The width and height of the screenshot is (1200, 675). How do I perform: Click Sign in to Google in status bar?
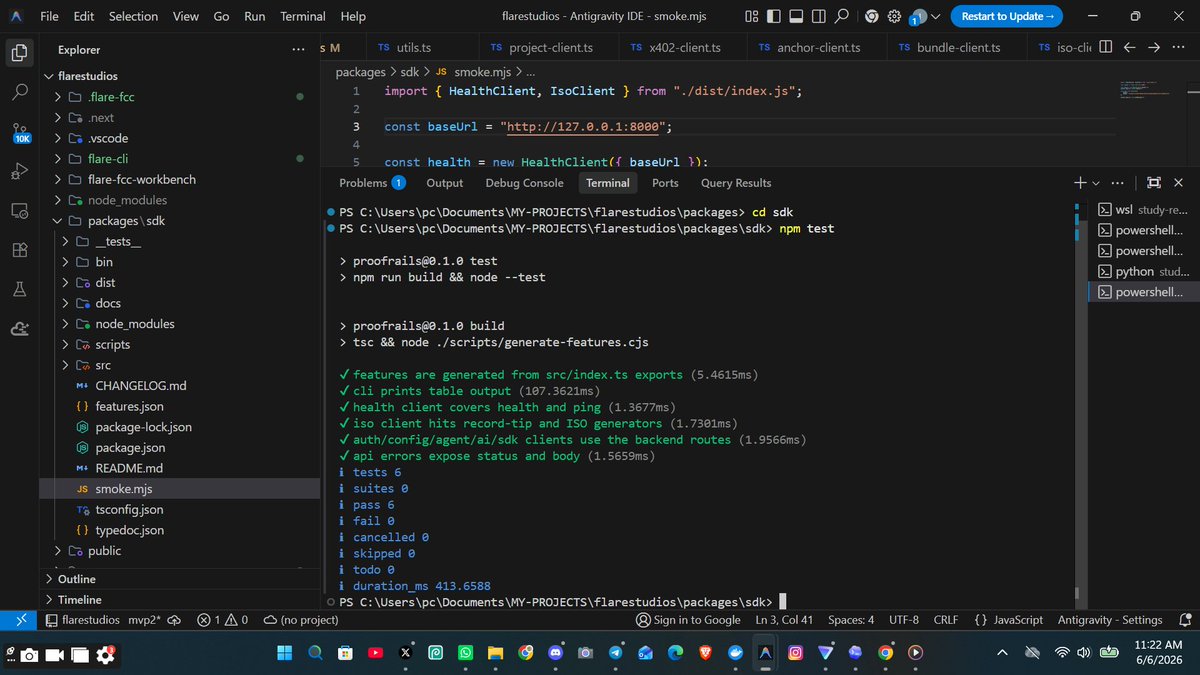point(689,620)
